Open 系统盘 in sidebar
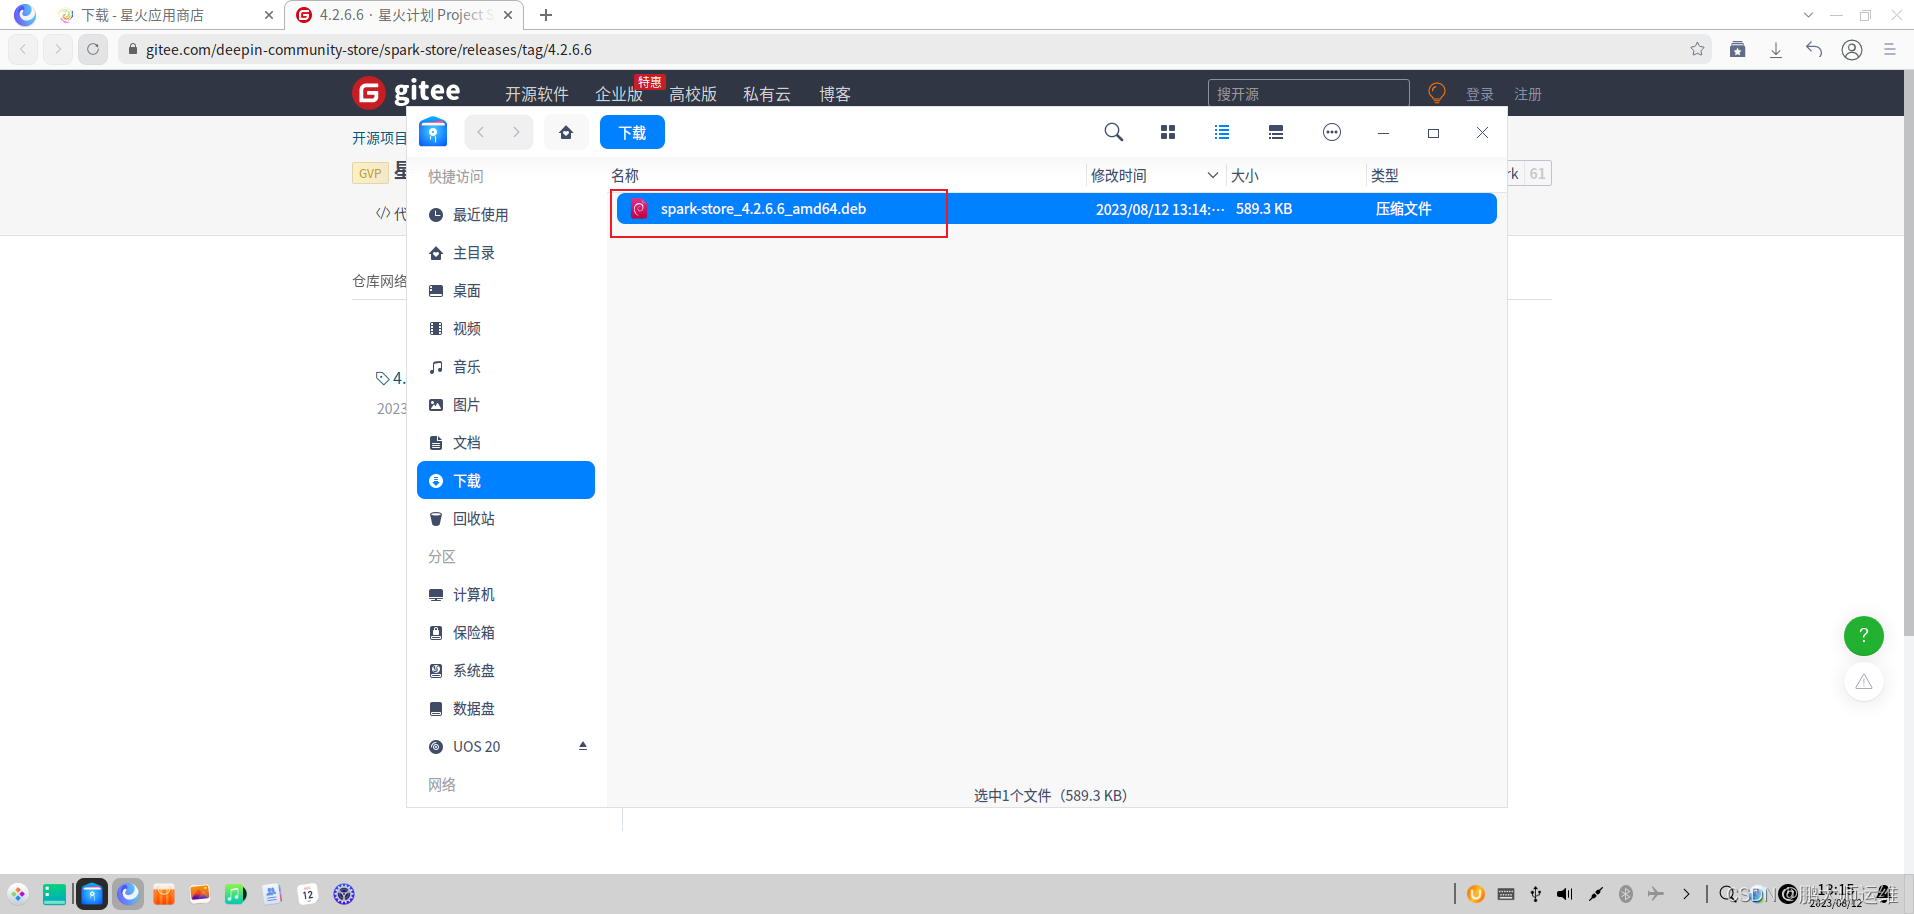1914x914 pixels. (x=506, y=671)
